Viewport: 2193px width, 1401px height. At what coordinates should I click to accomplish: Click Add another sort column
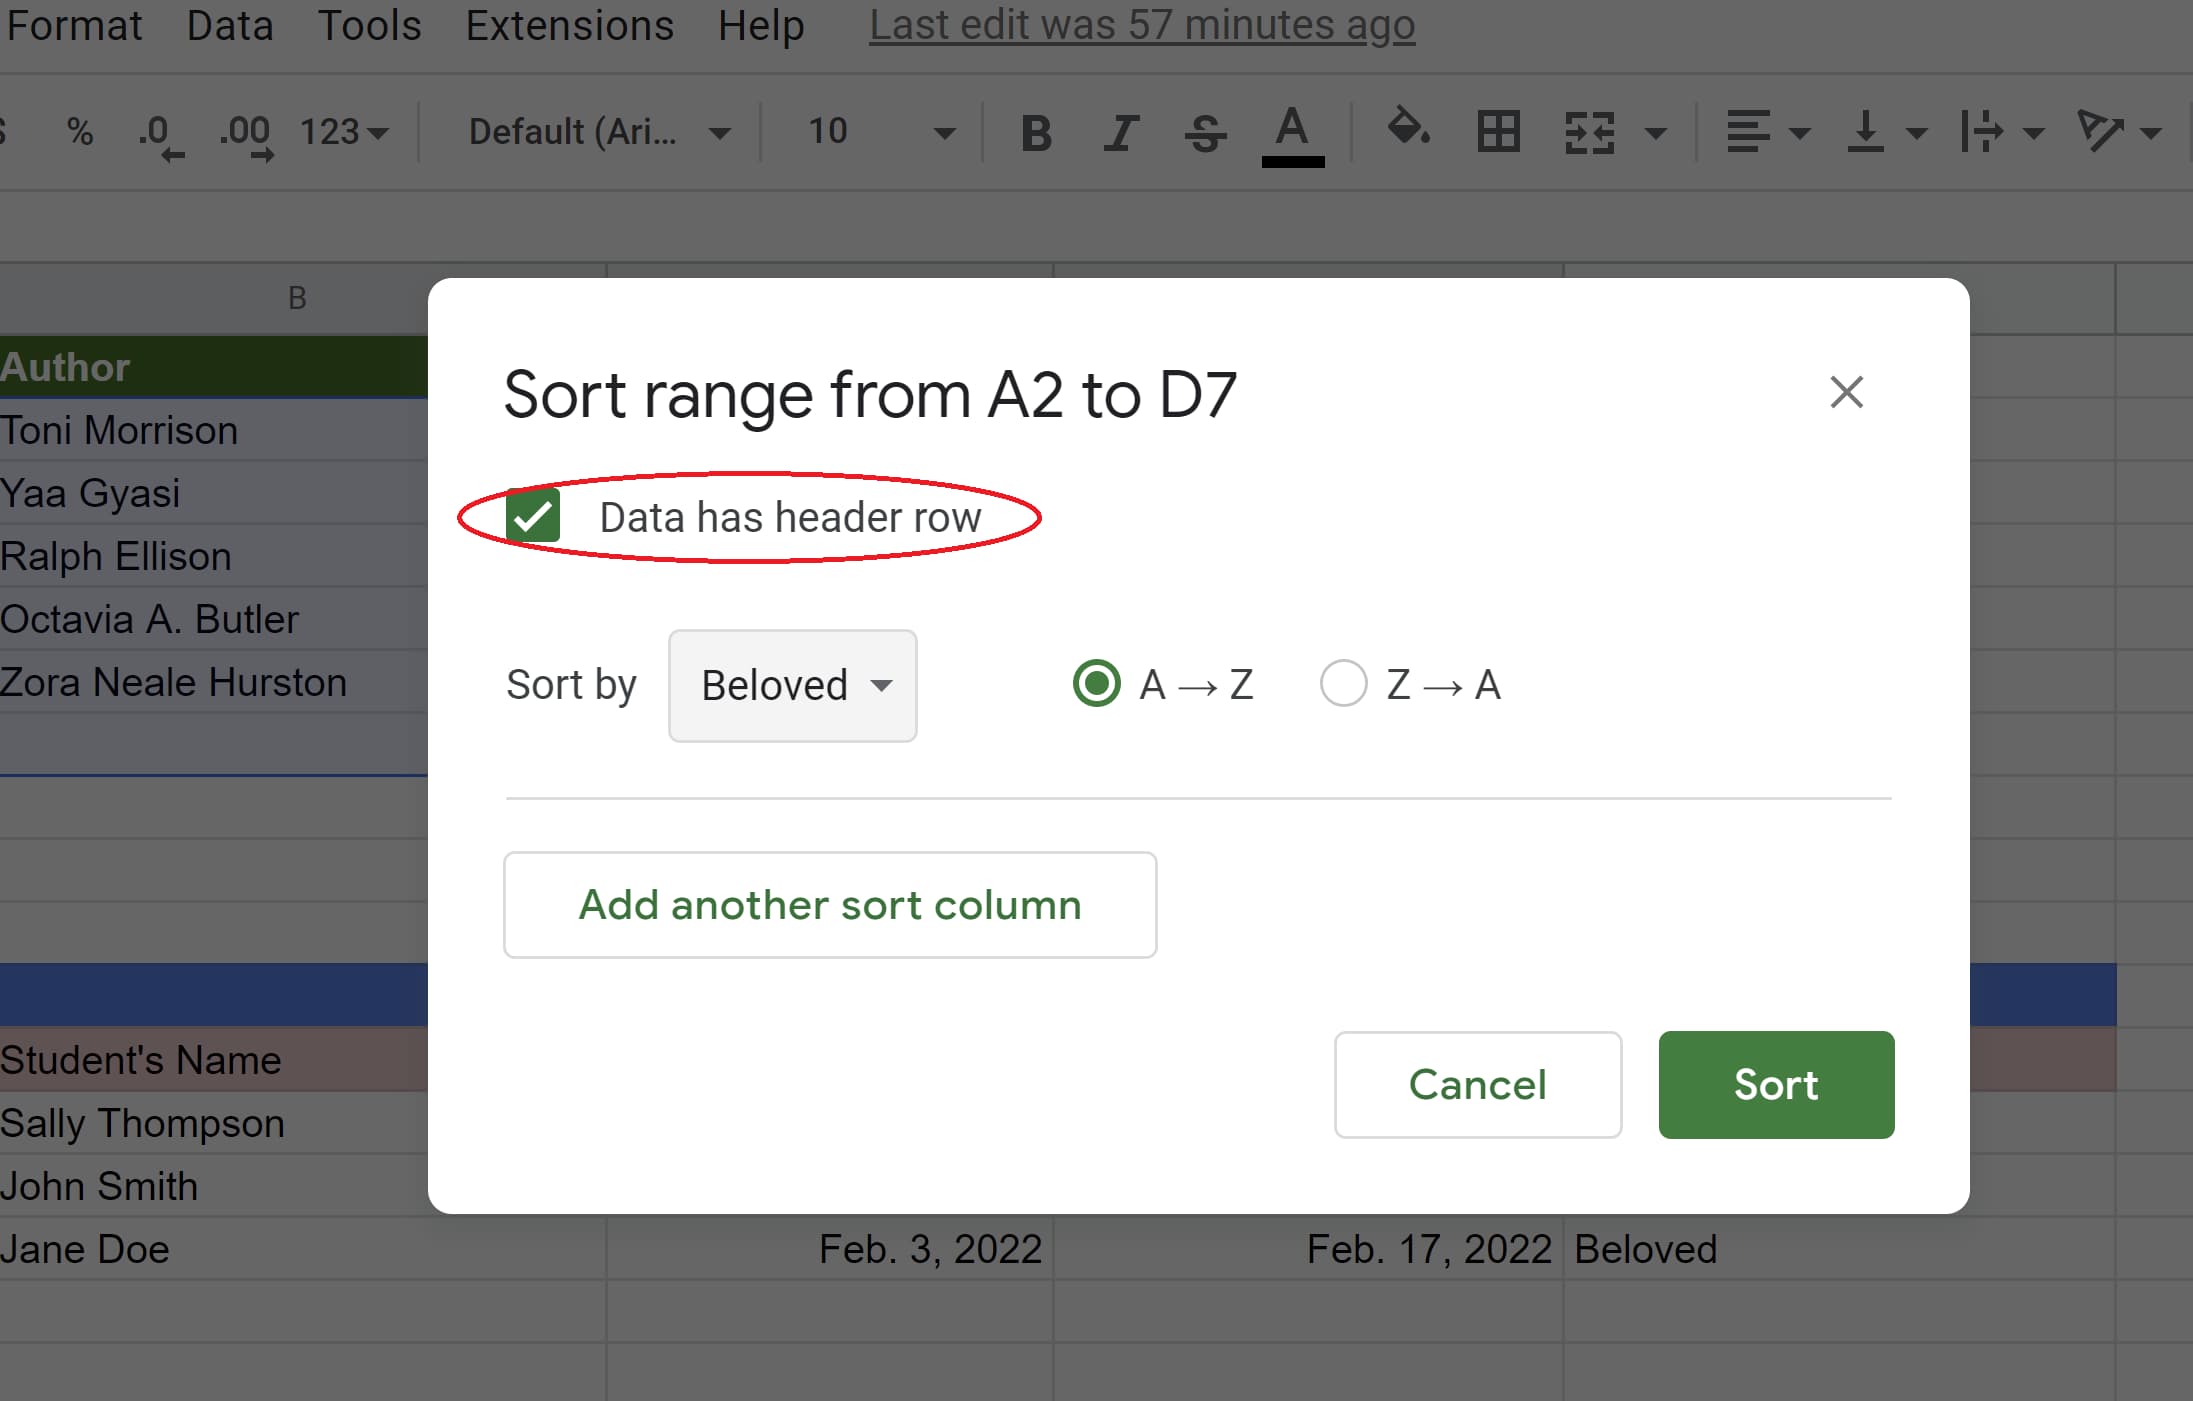830,905
